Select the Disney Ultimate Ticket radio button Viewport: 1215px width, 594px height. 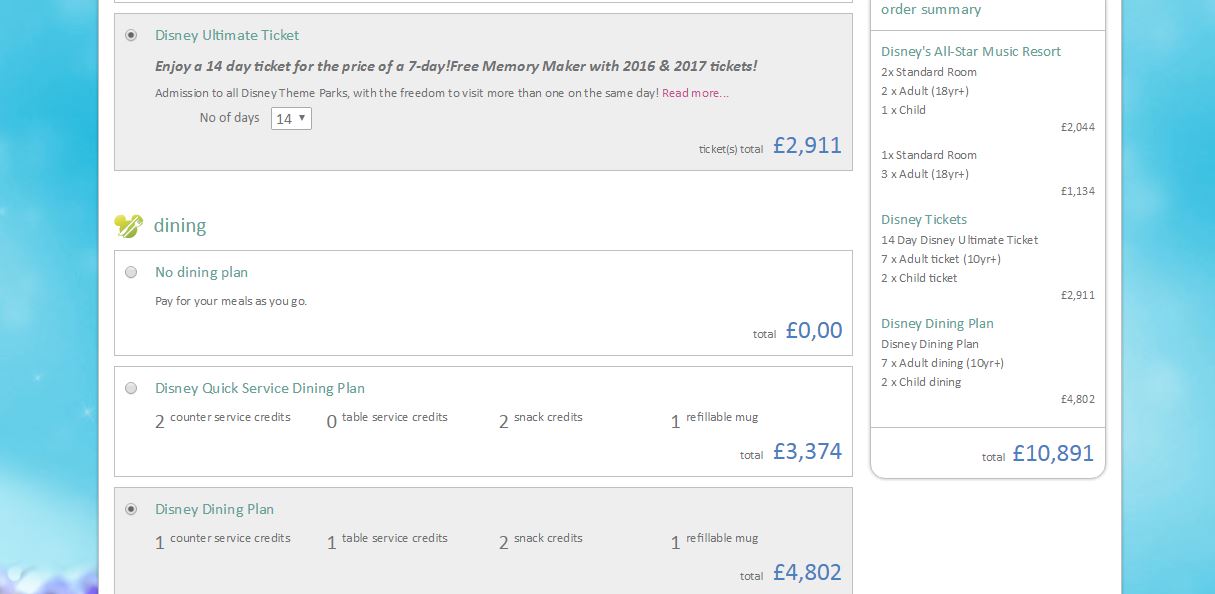click(x=131, y=35)
